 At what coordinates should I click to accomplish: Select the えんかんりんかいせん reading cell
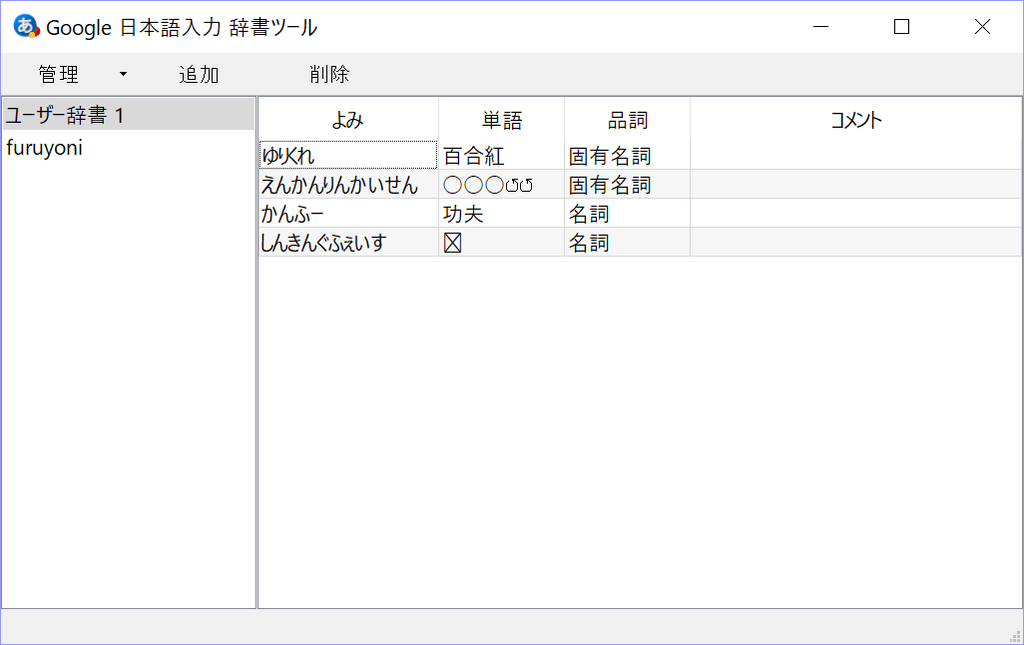click(348, 185)
